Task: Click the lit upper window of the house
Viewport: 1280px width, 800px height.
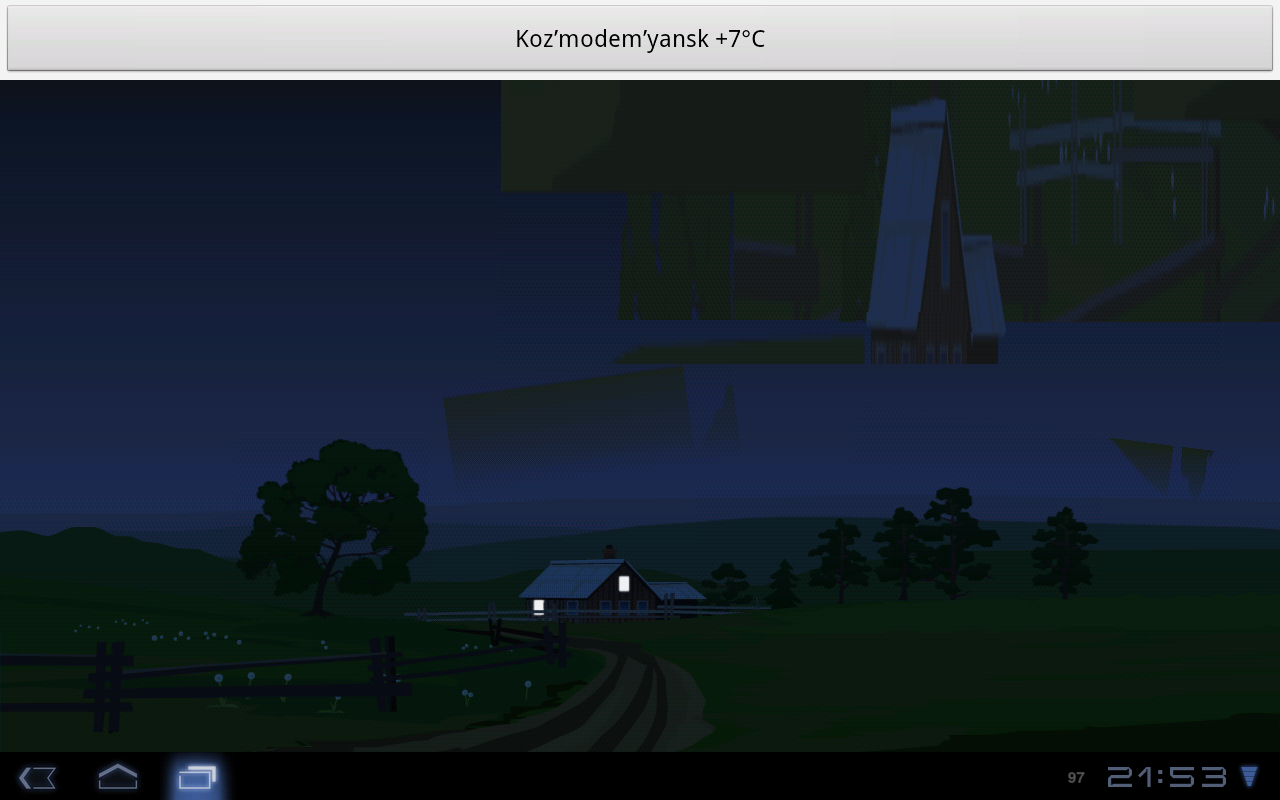Action: (x=624, y=583)
